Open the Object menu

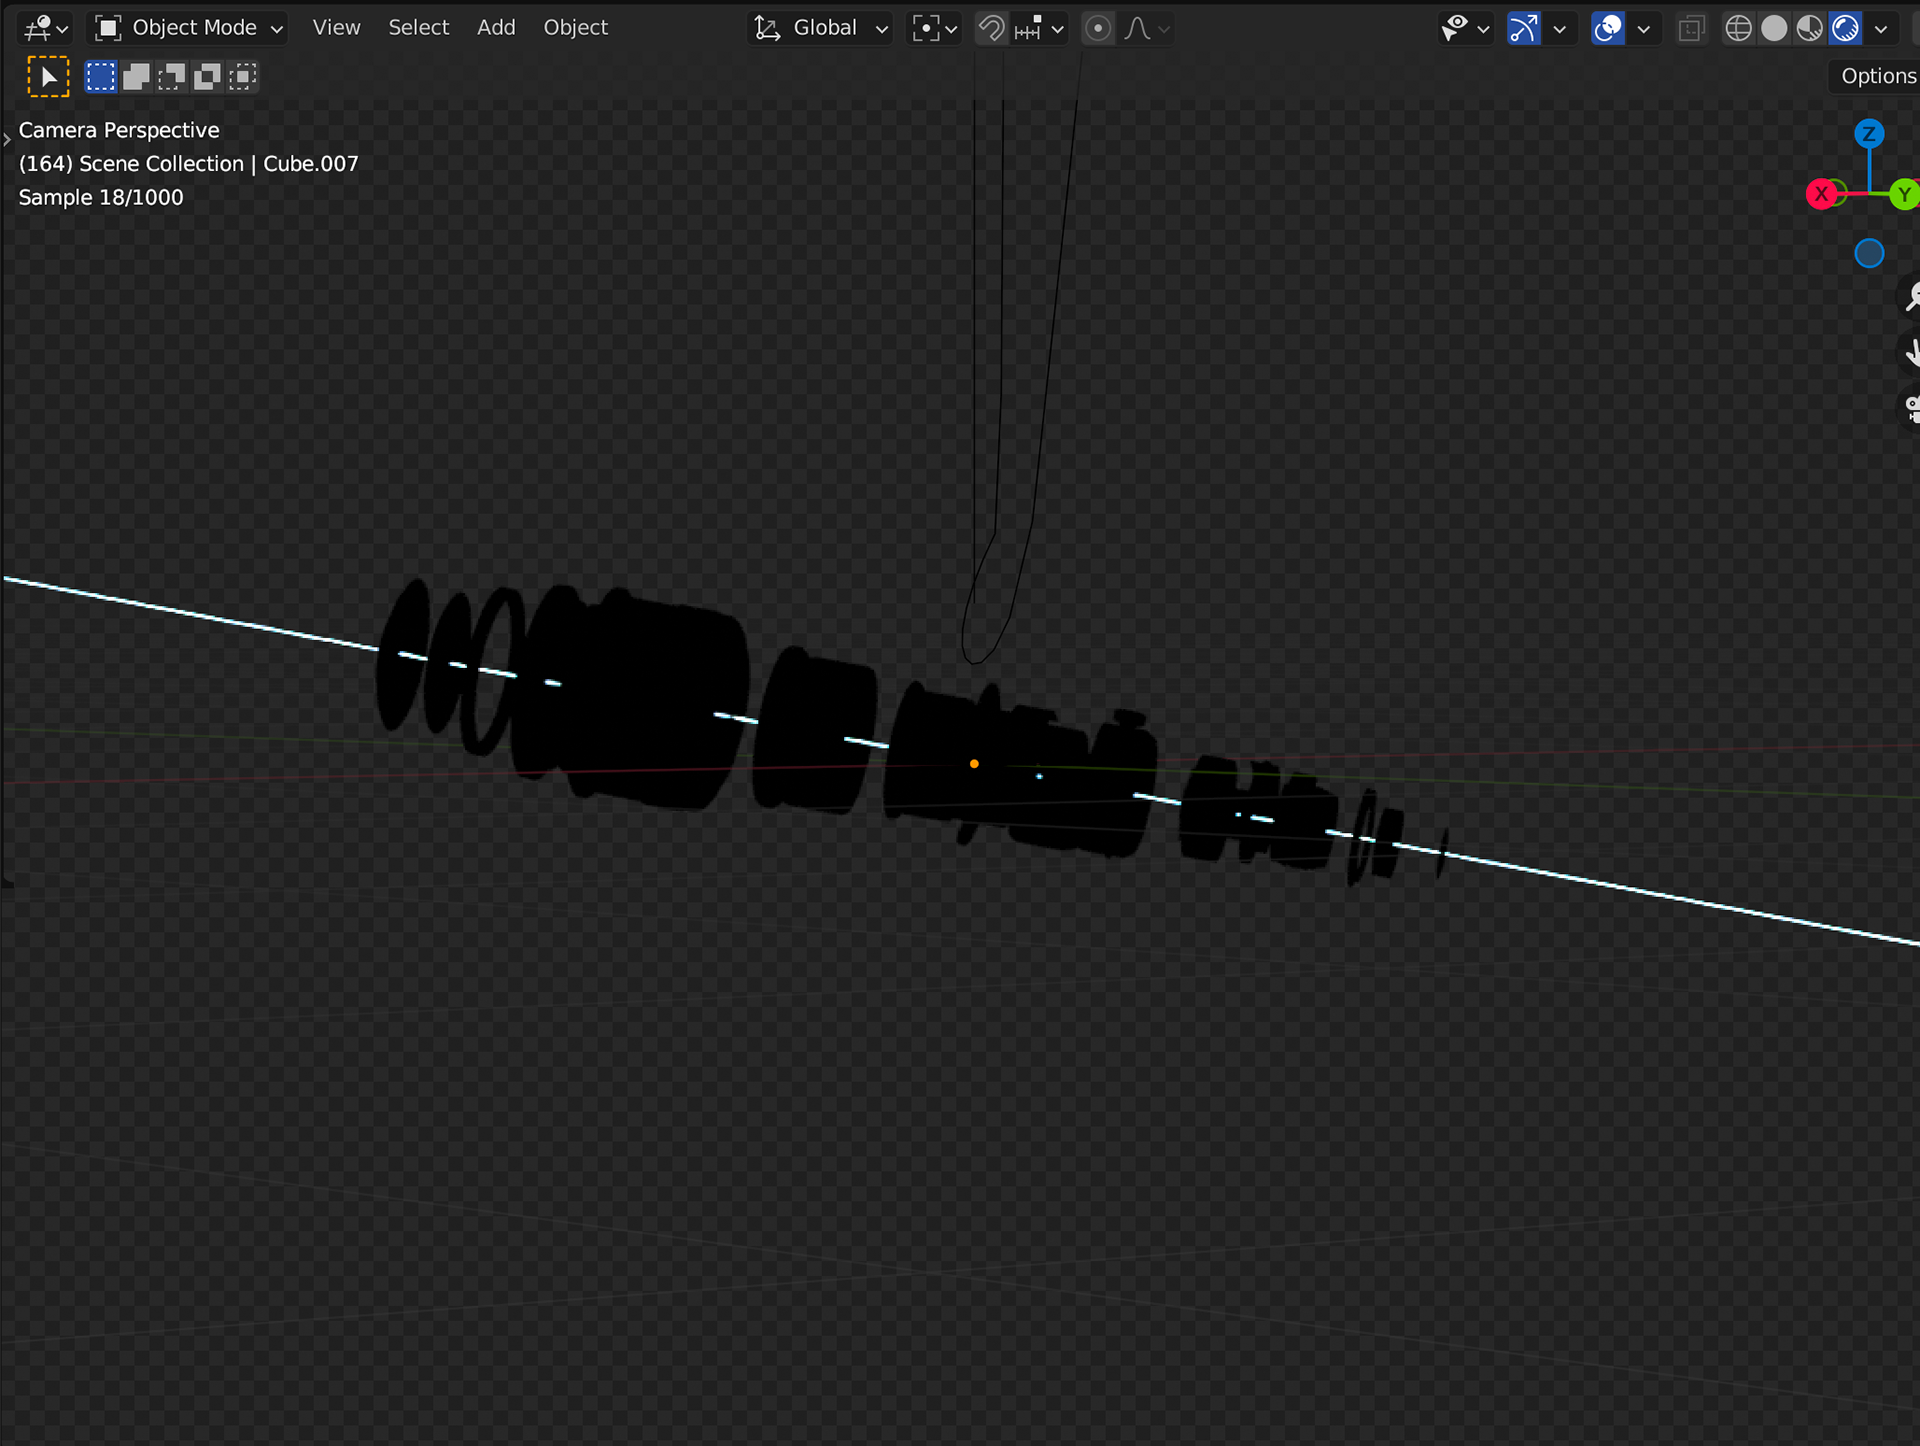(575, 28)
